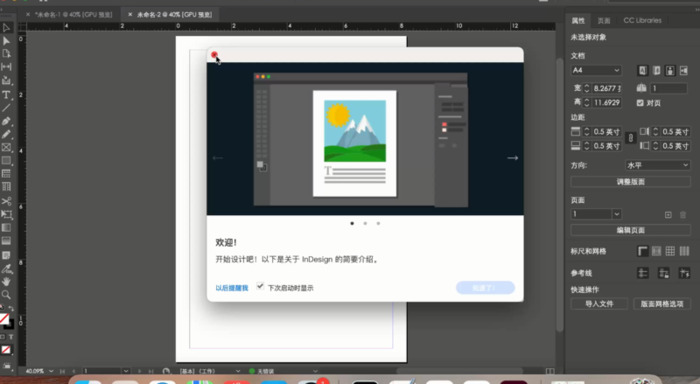This screenshot has width=700, height=384.
Task: Toggle show rulers icon in 标尺和网格
Action: 642,251
